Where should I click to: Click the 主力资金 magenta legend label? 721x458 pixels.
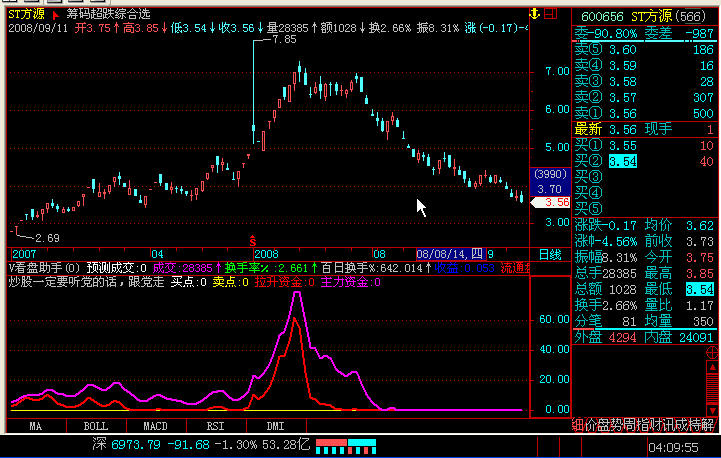point(350,282)
